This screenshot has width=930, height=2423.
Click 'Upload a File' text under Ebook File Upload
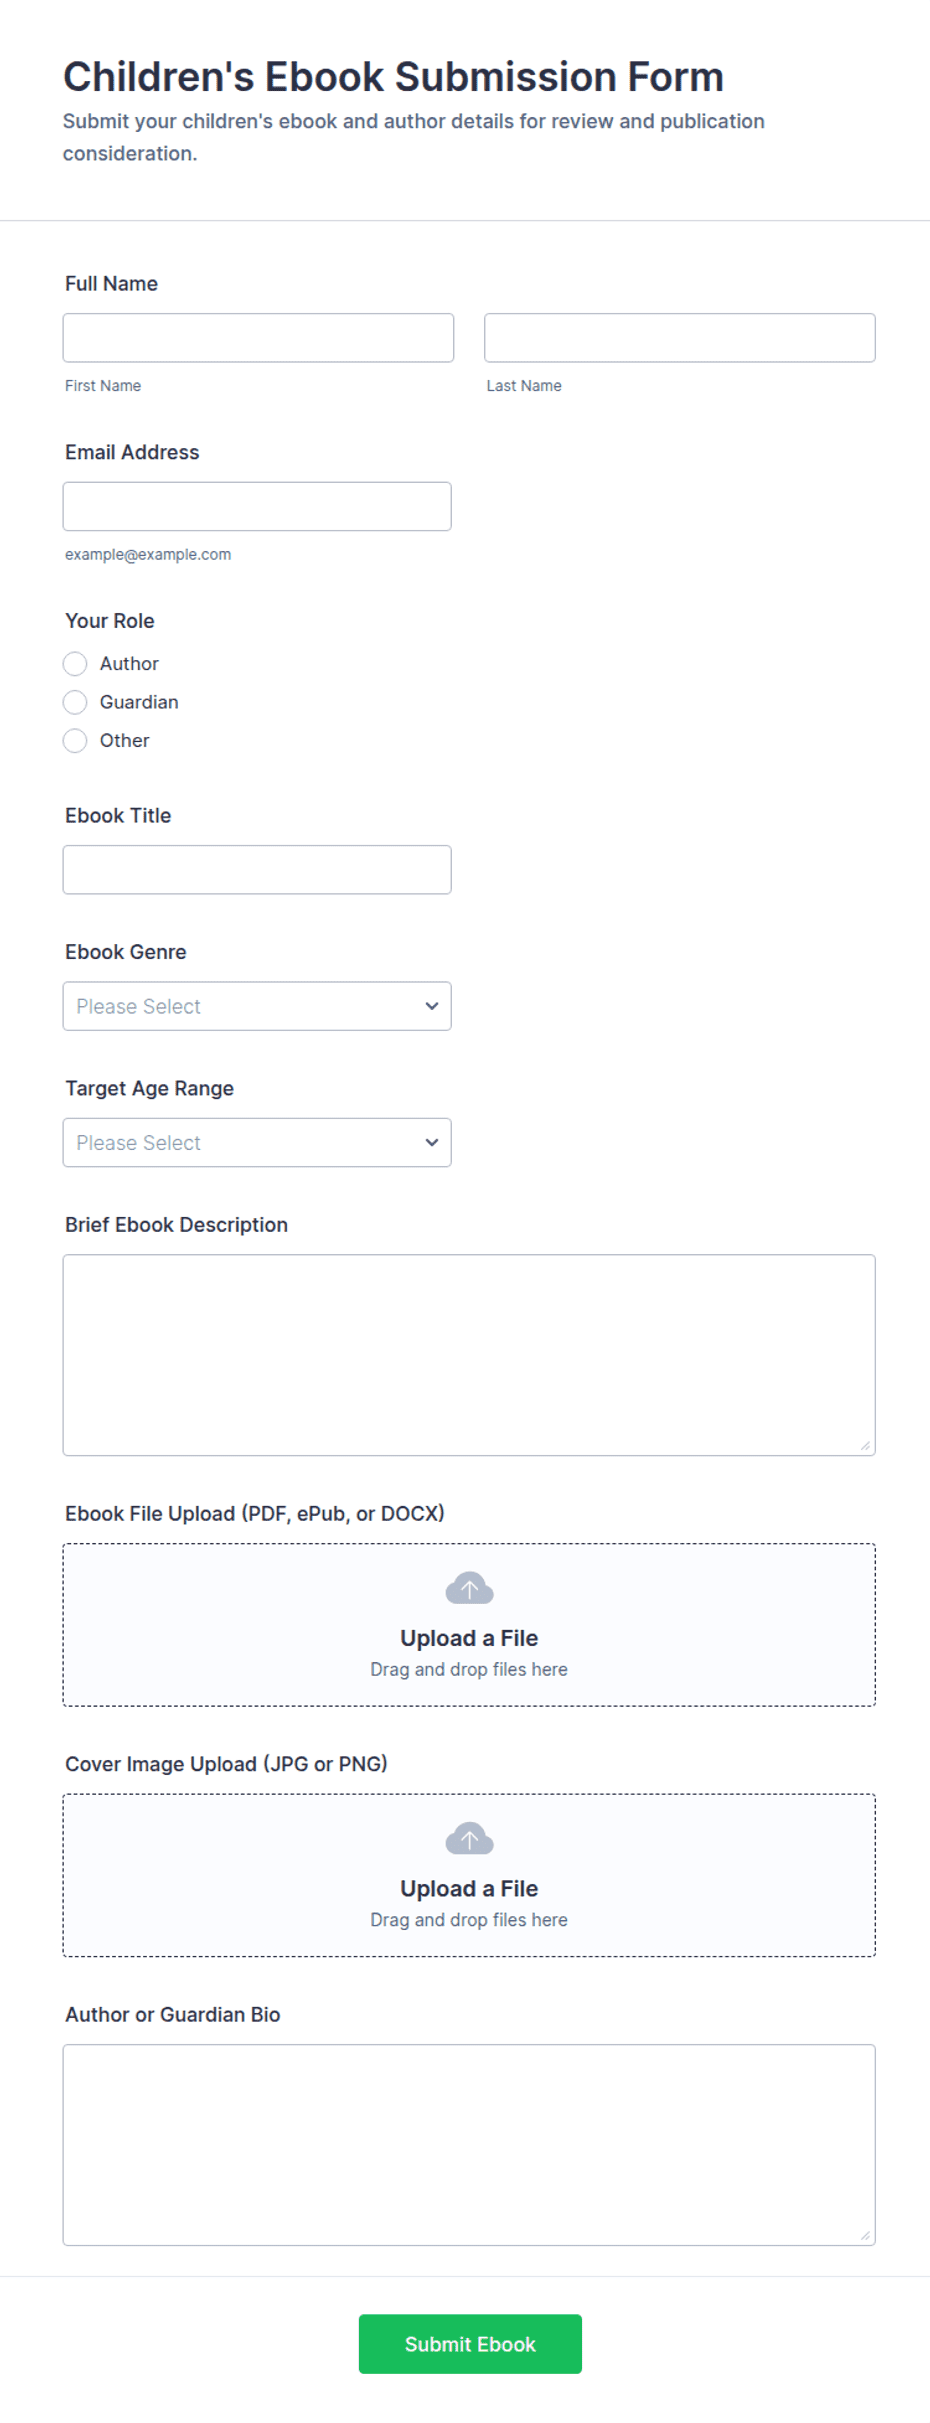click(469, 1638)
